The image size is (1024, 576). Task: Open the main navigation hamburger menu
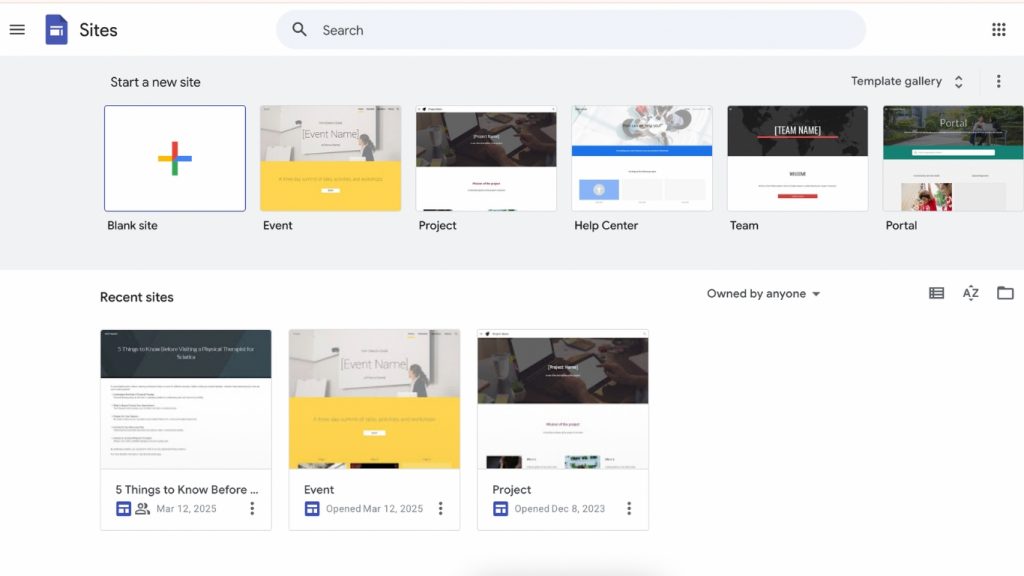pos(17,29)
